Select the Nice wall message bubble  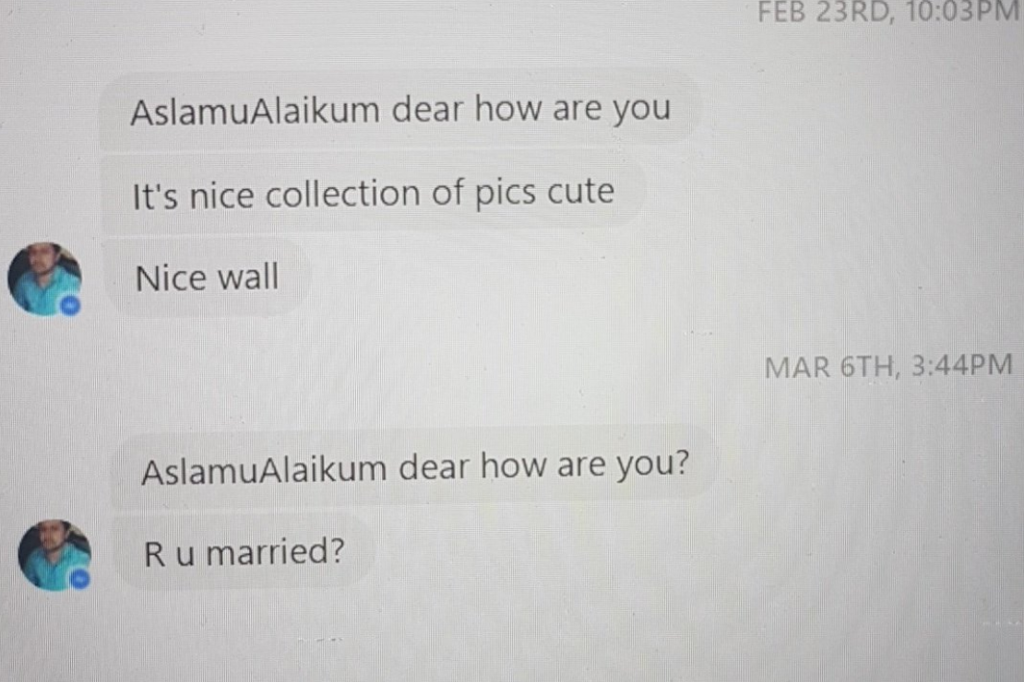(207, 278)
